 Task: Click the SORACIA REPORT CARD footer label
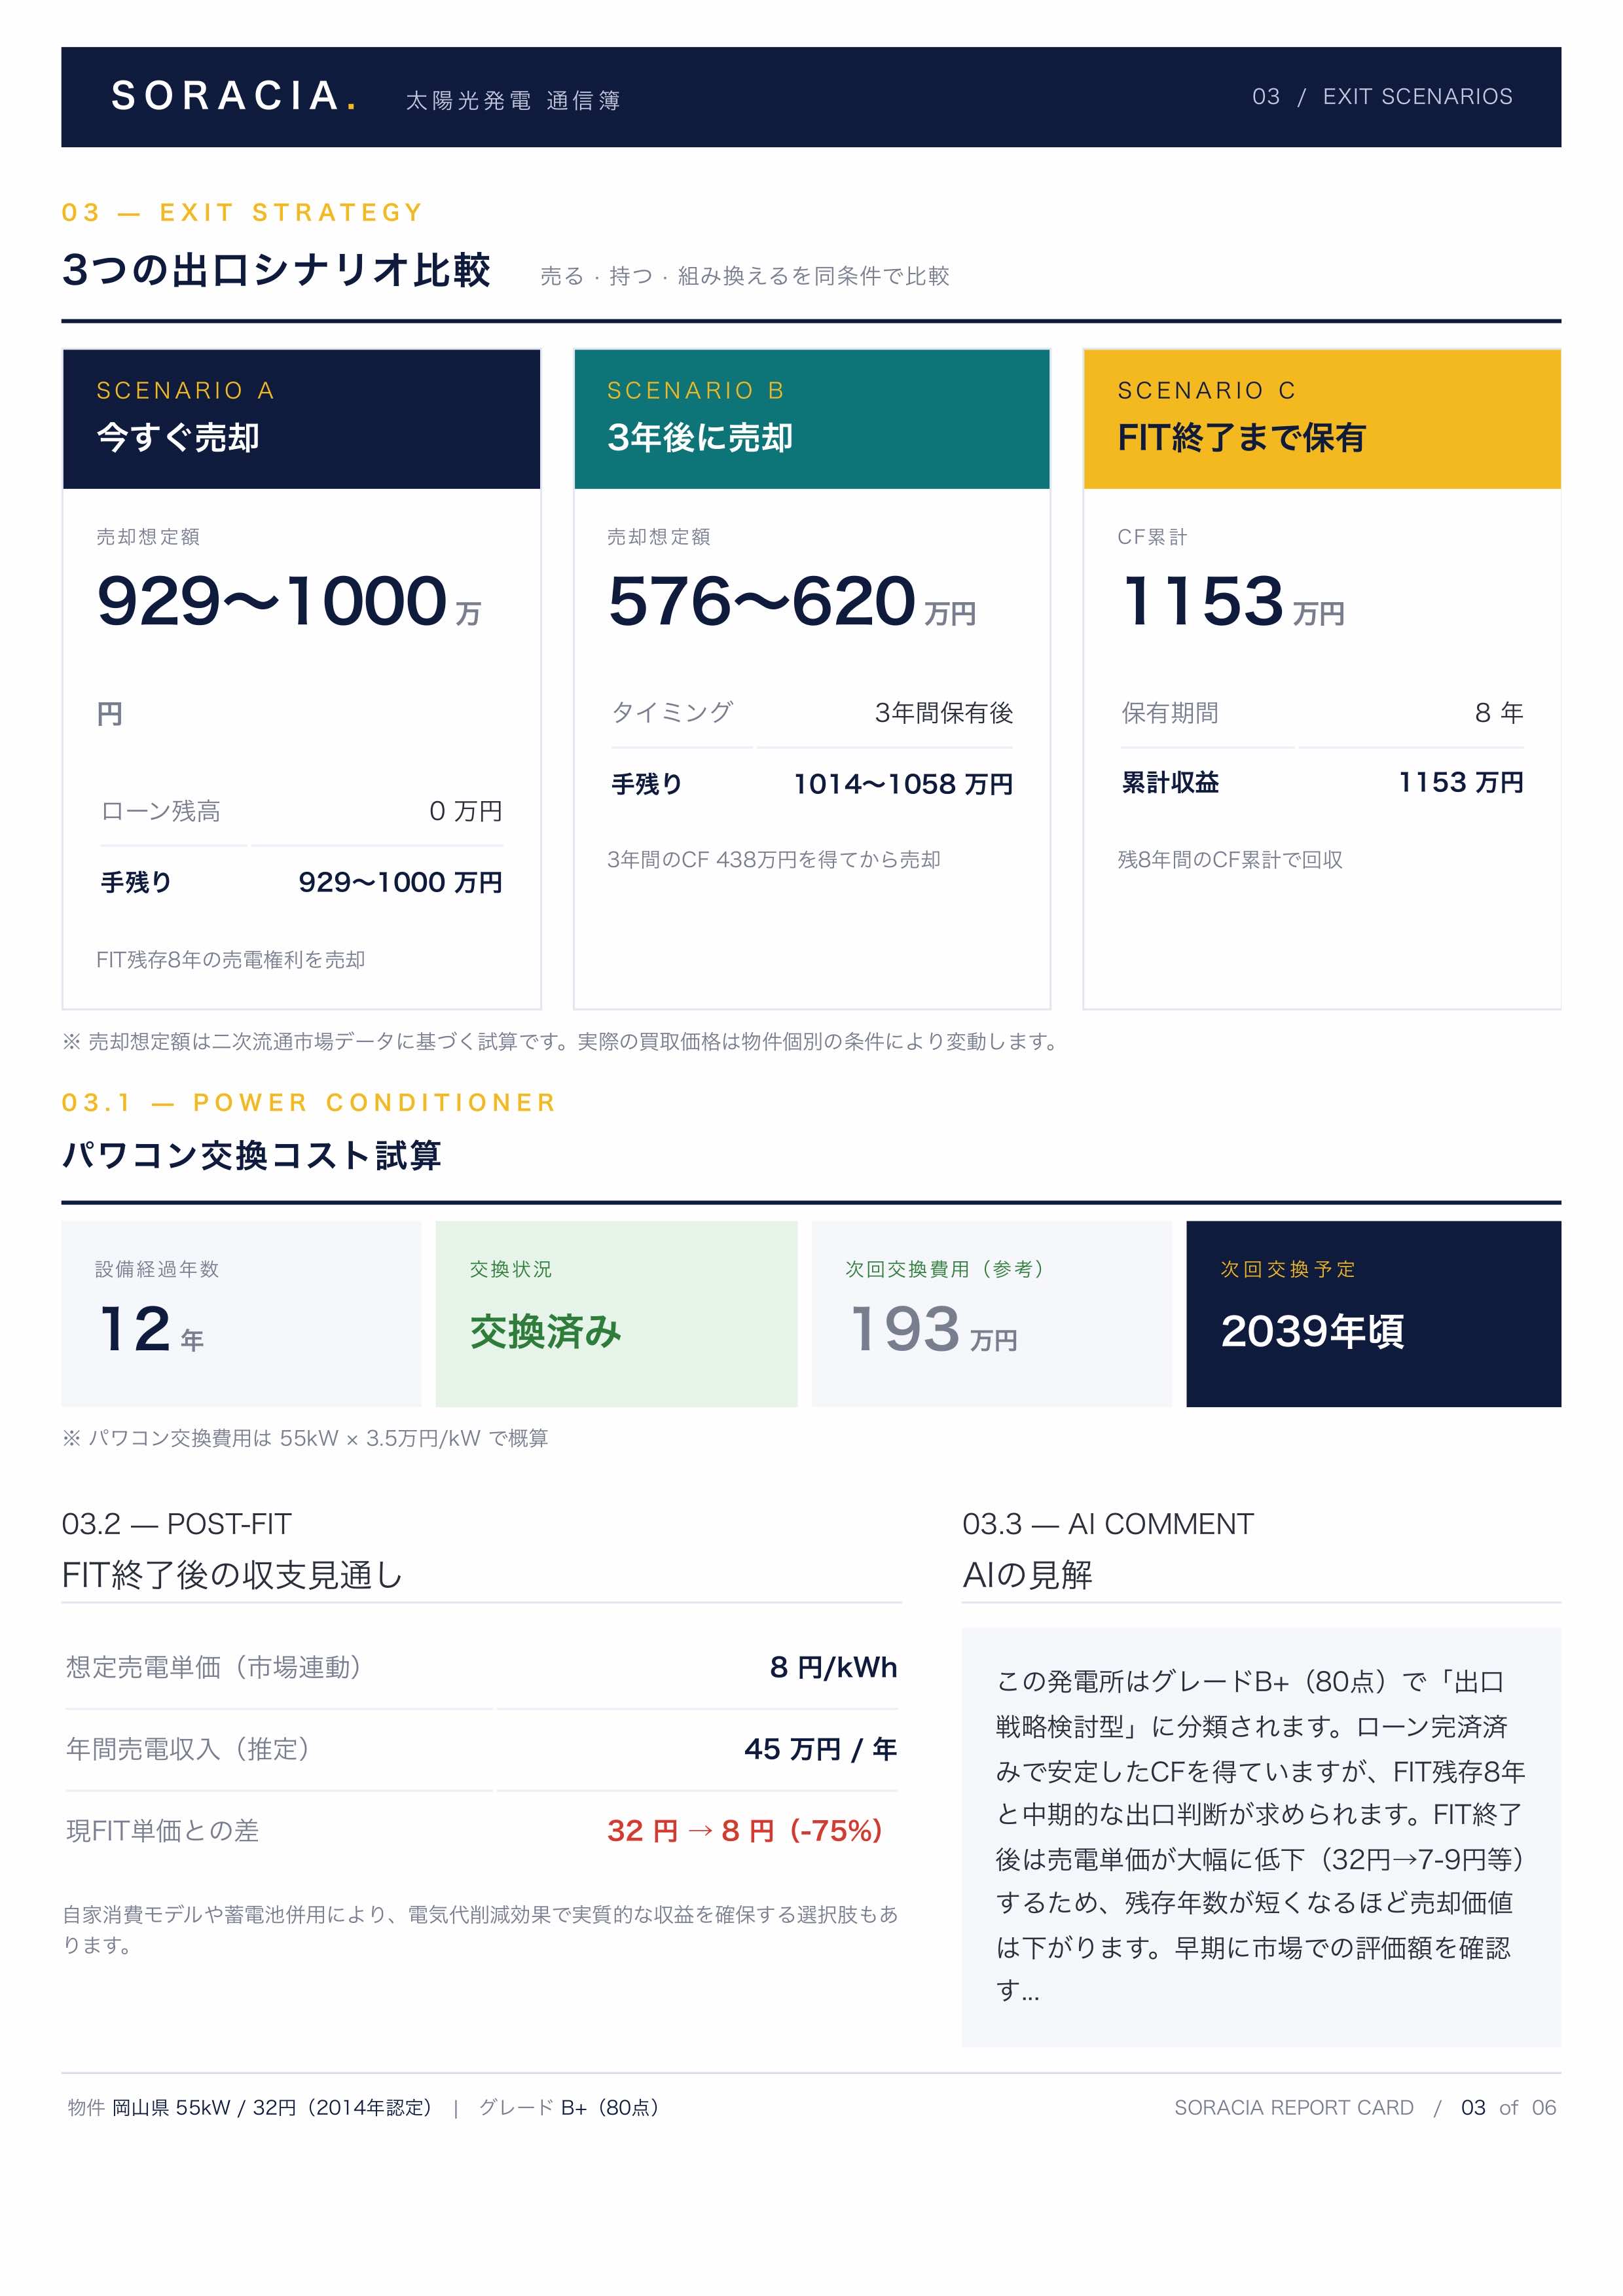[x=1293, y=2107]
